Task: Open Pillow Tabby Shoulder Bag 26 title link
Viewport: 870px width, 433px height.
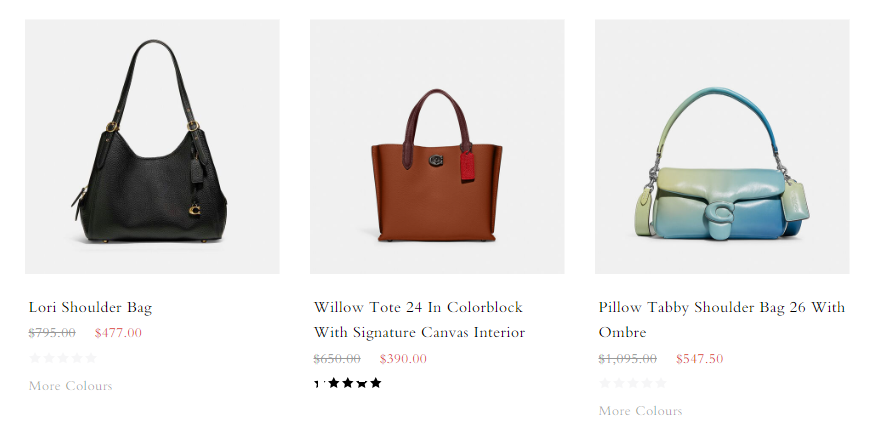Action: [721, 320]
